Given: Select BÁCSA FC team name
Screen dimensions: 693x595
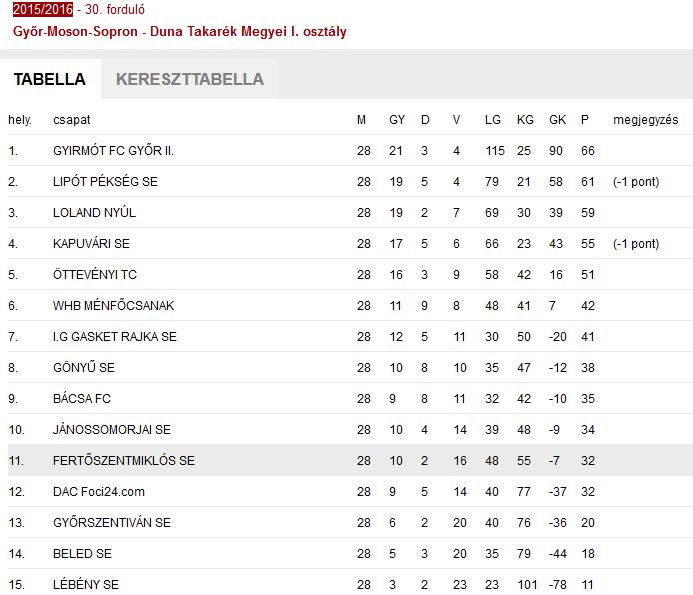Looking at the screenshot, I should 82,399.
